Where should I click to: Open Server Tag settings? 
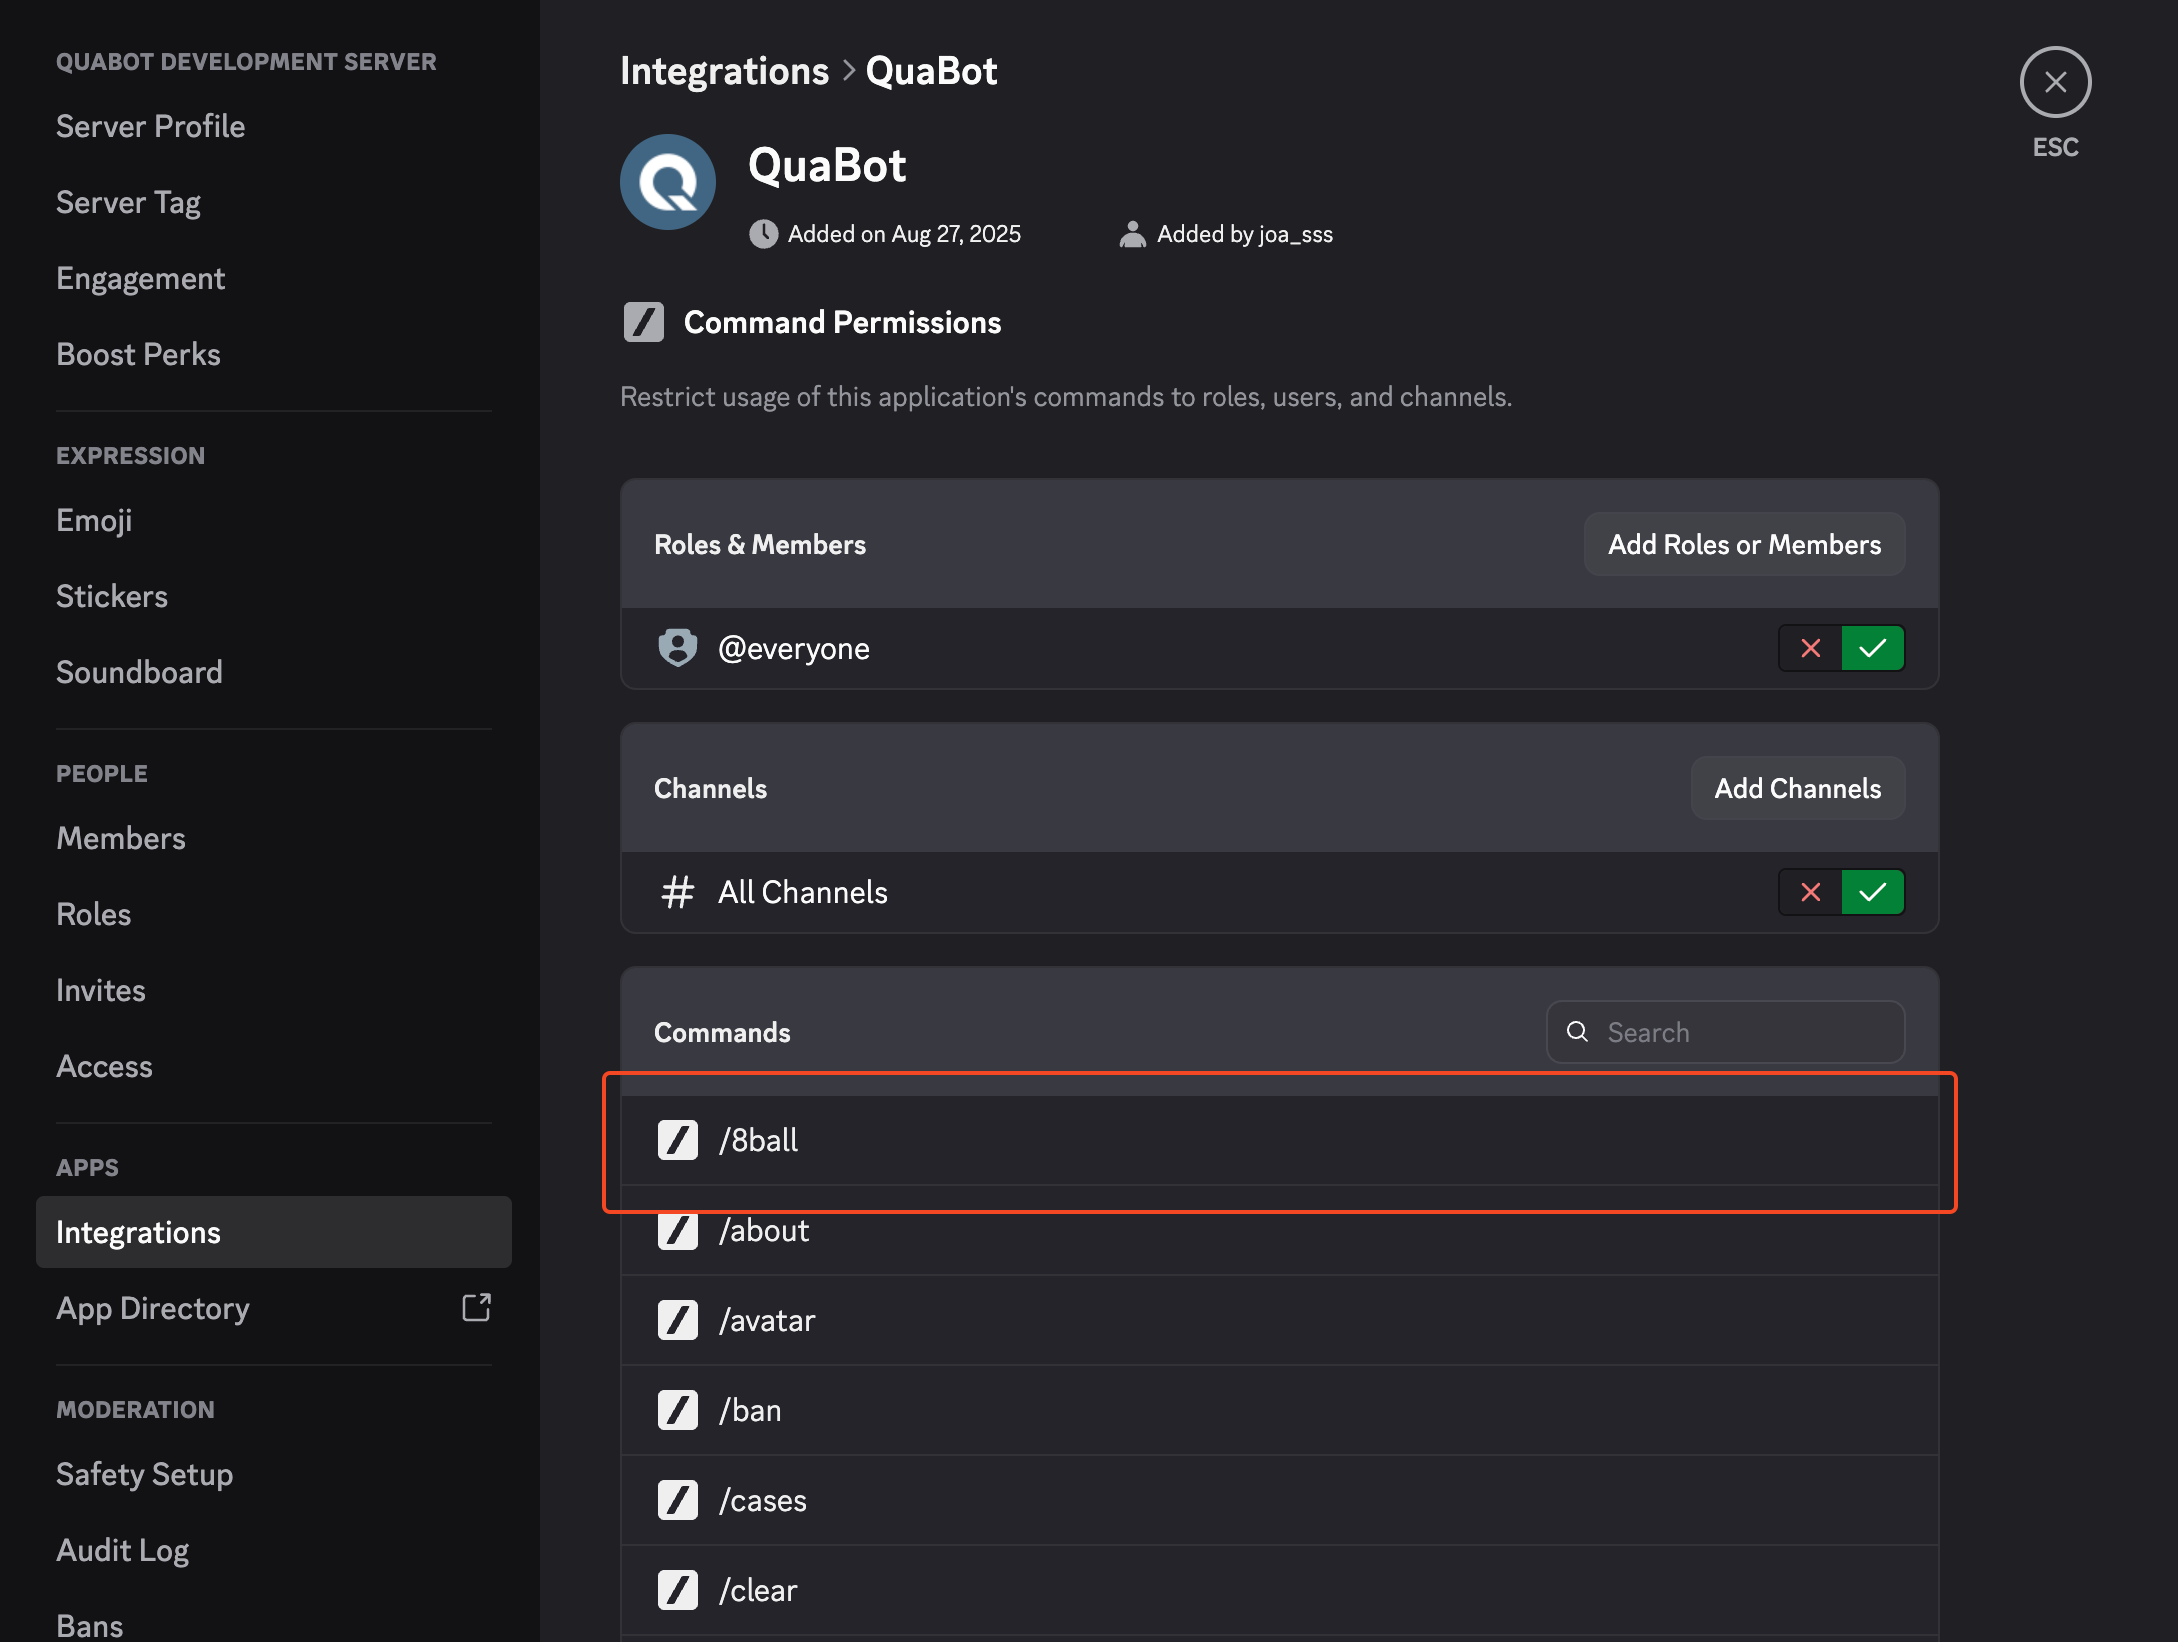coord(273,202)
